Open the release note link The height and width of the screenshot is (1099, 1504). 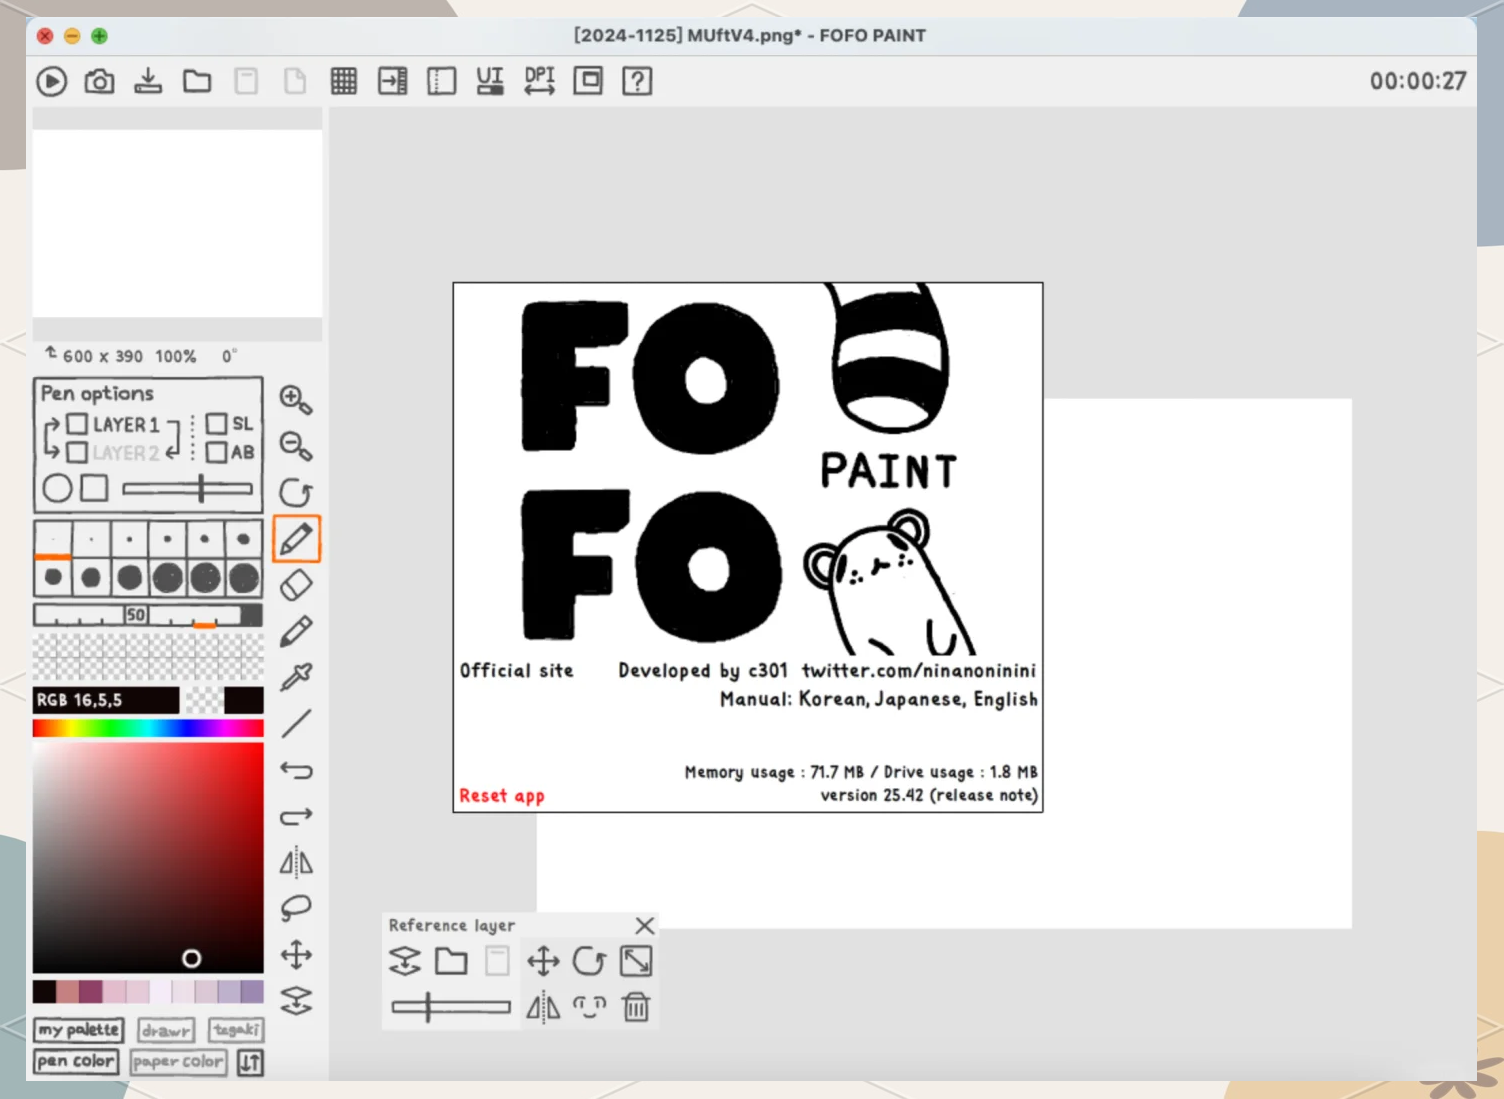click(x=984, y=796)
